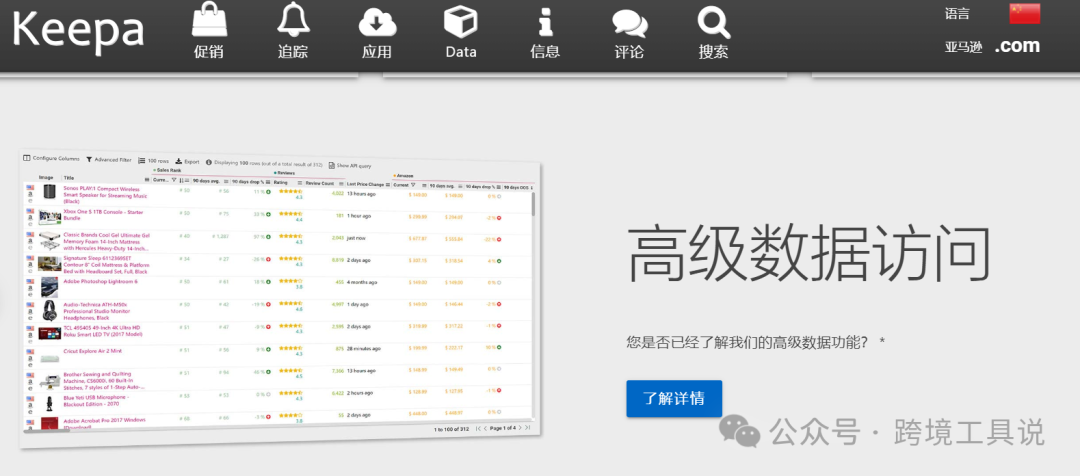The height and width of the screenshot is (476, 1080).
Task: Change Amazon locale from .com
Action: (x=1017, y=46)
